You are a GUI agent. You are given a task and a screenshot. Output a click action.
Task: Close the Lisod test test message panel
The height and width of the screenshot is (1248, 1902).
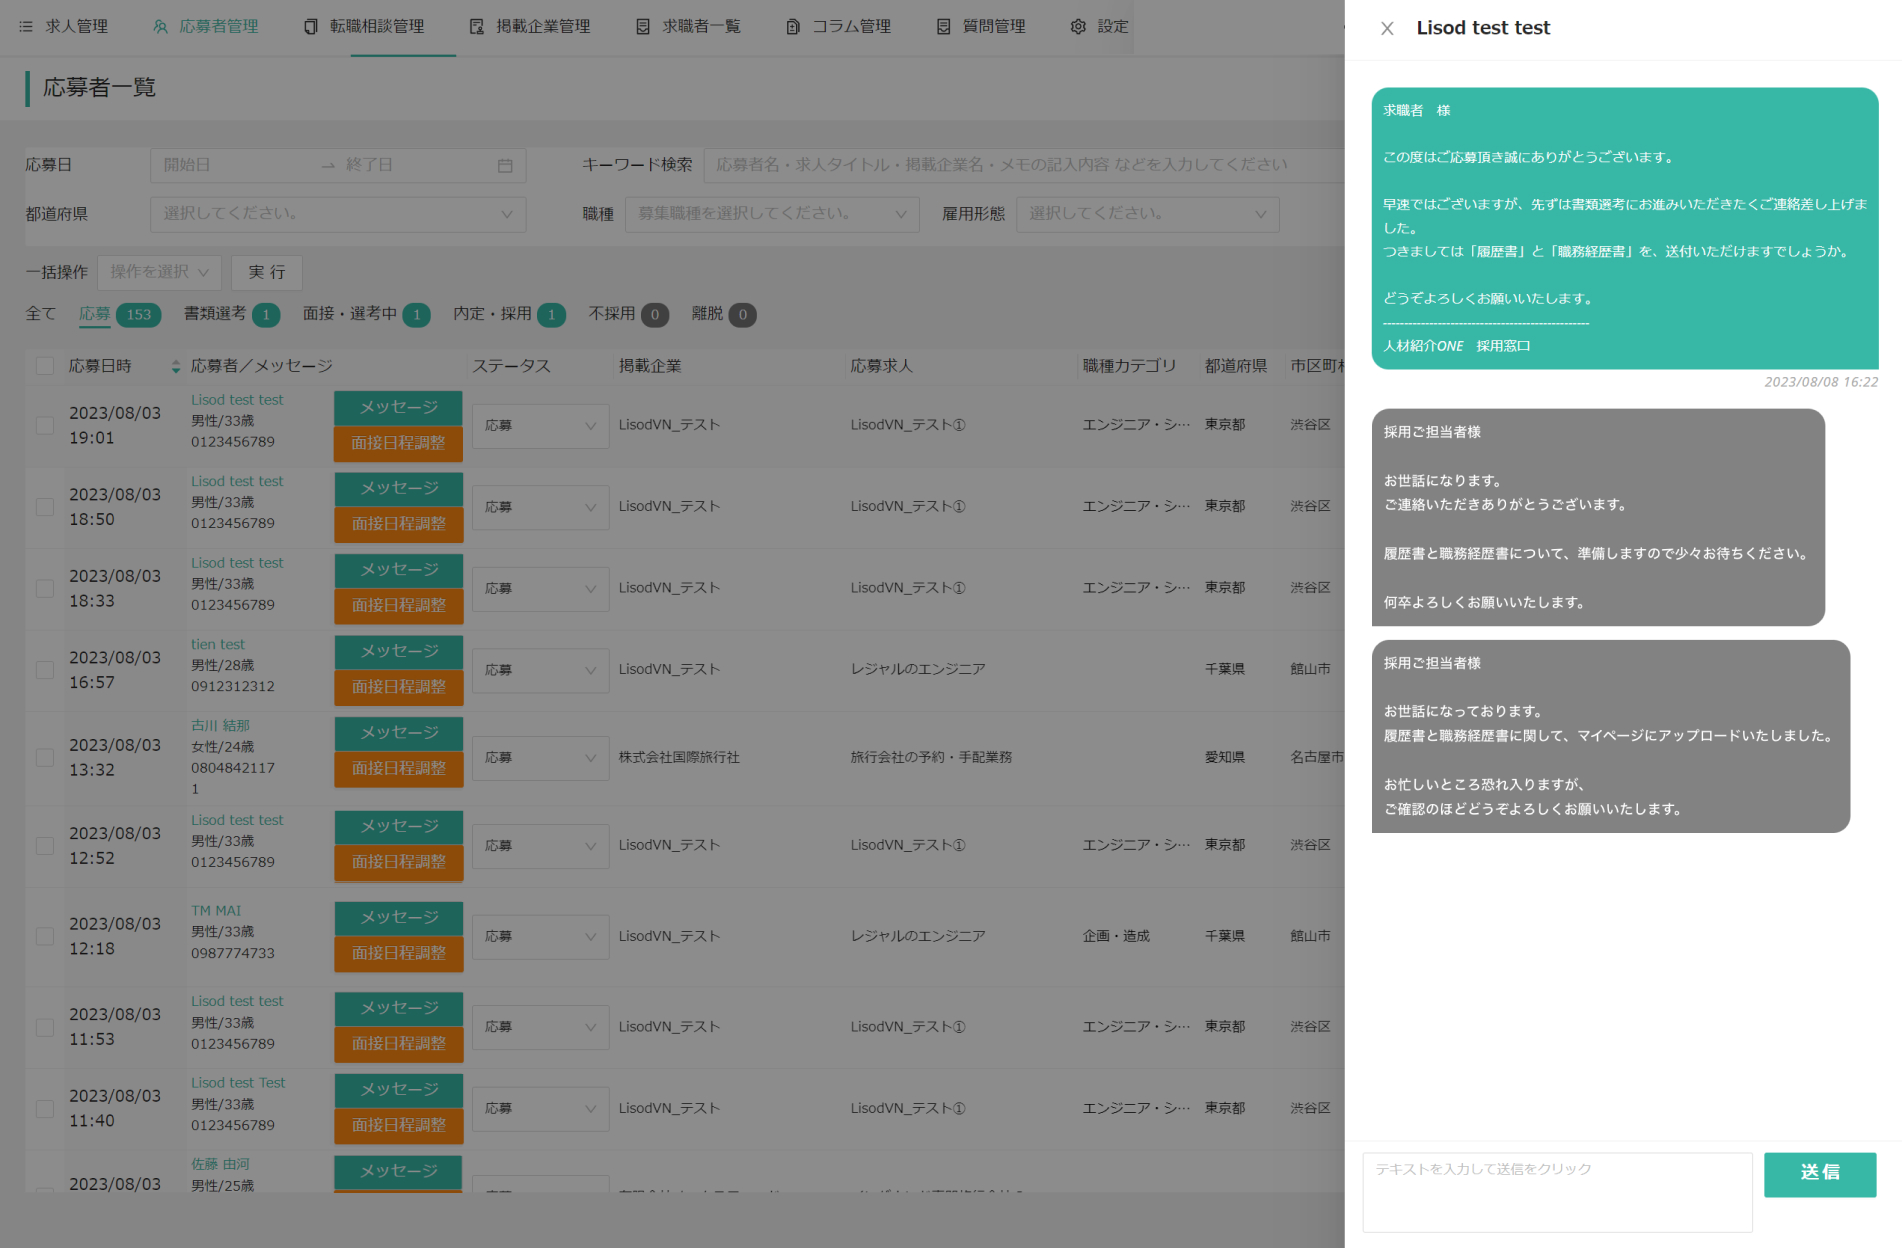point(1387,28)
